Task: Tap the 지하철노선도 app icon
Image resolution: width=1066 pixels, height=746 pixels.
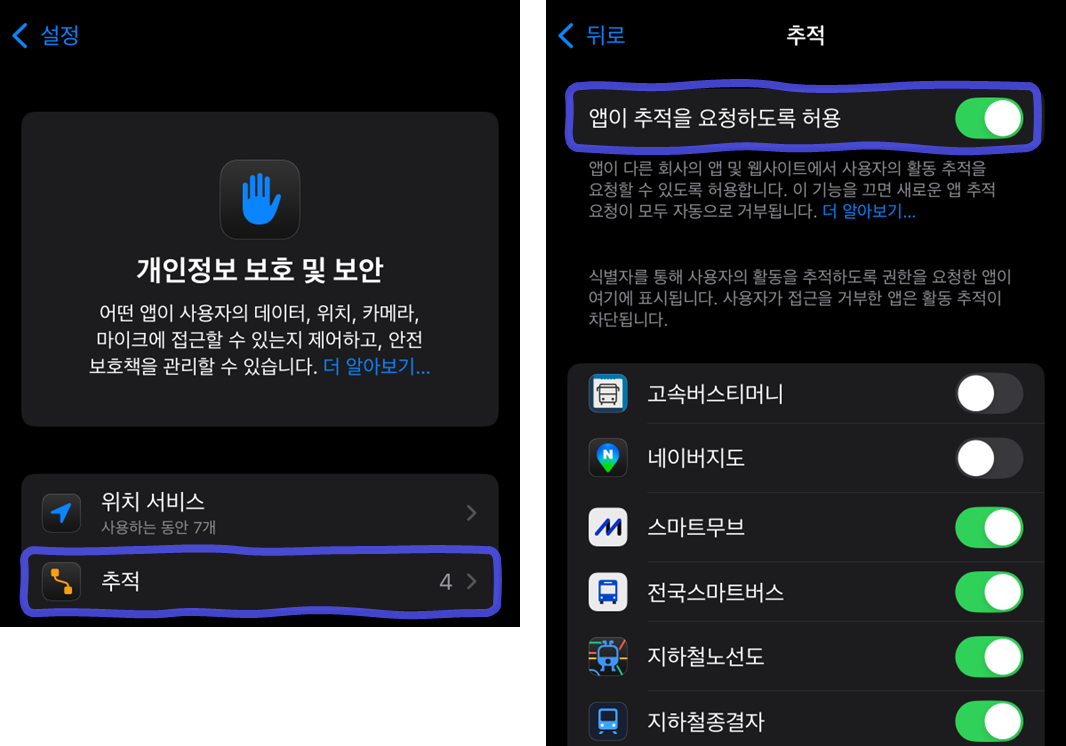Action: pos(608,657)
